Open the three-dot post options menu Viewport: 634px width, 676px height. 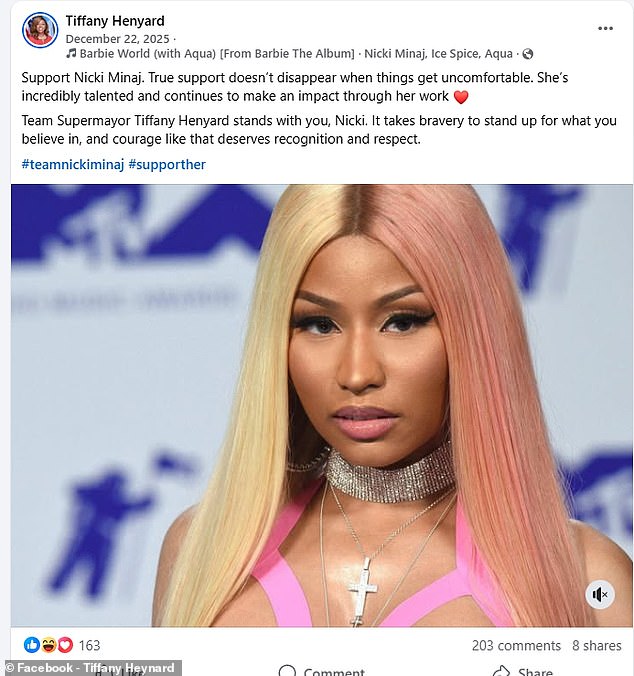pos(605,28)
